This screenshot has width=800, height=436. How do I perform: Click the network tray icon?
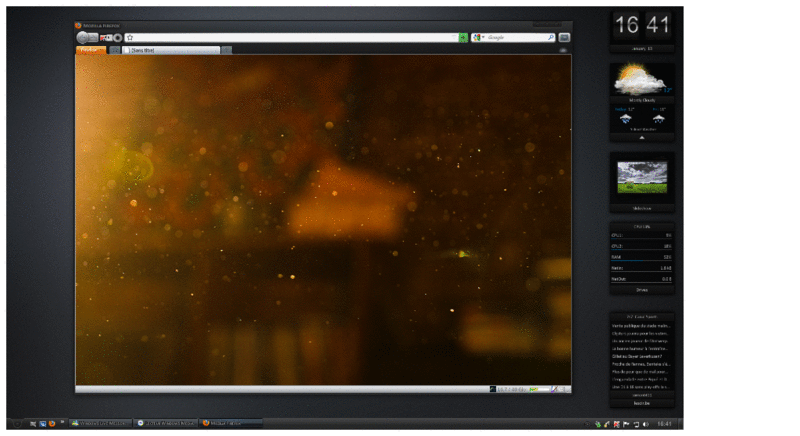(636, 424)
